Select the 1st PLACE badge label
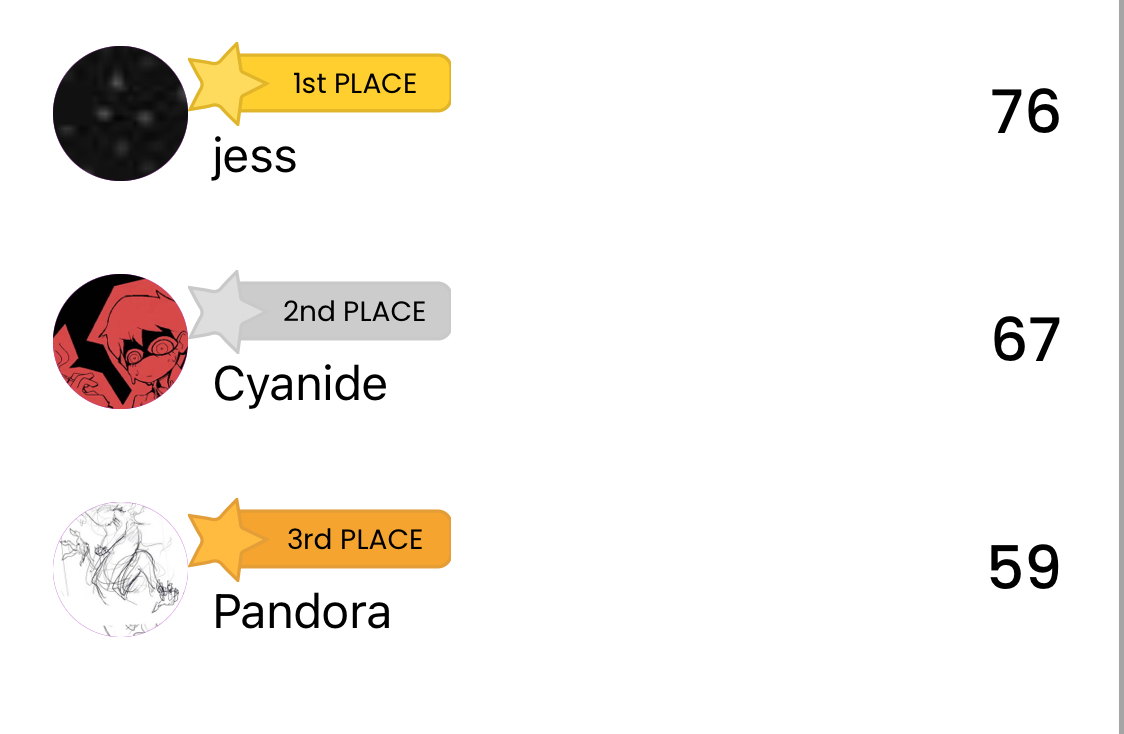The width and height of the screenshot is (1124, 734). coord(355,84)
